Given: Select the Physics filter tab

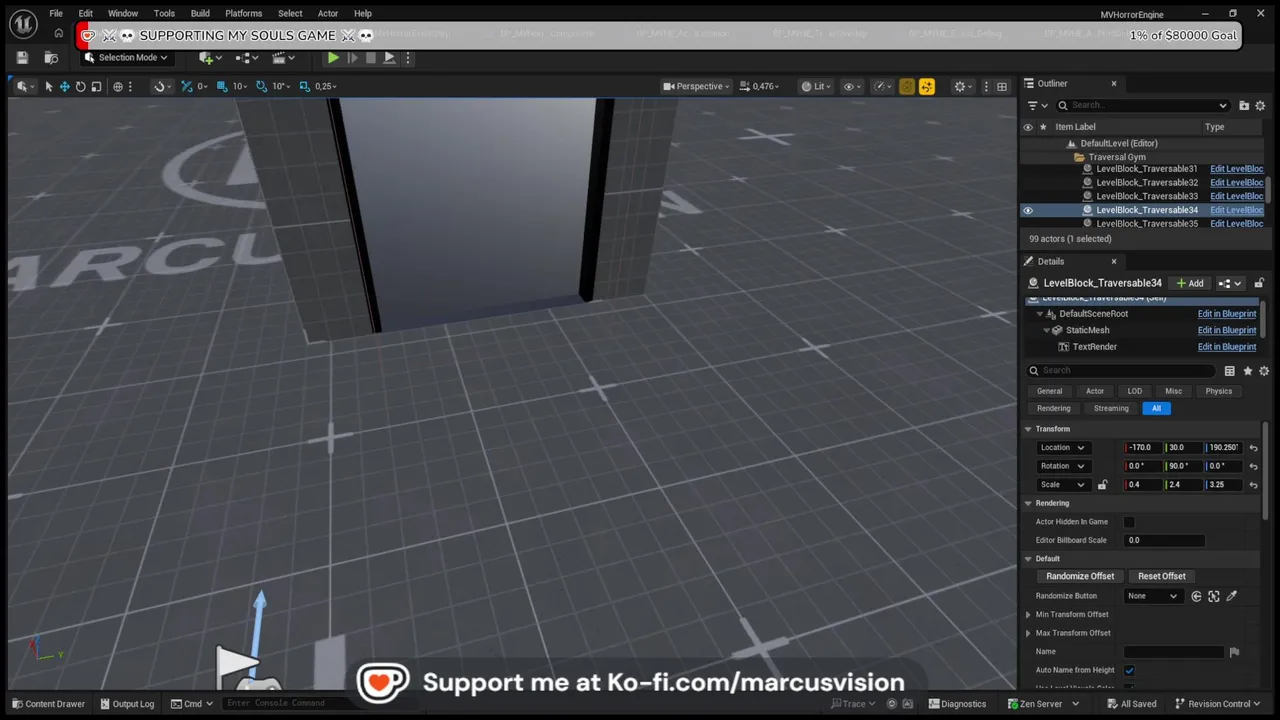Looking at the screenshot, I should [x=1218, y=391].
